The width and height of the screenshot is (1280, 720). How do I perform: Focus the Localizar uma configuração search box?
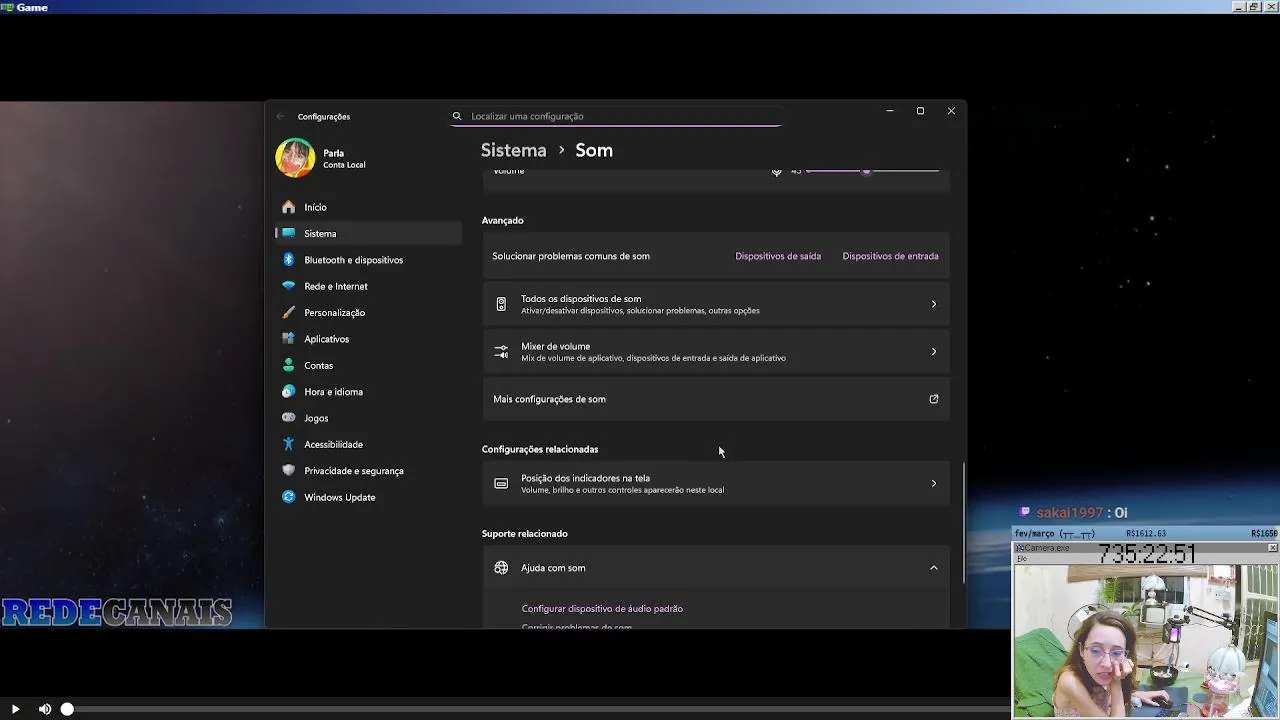coord(616,116)
